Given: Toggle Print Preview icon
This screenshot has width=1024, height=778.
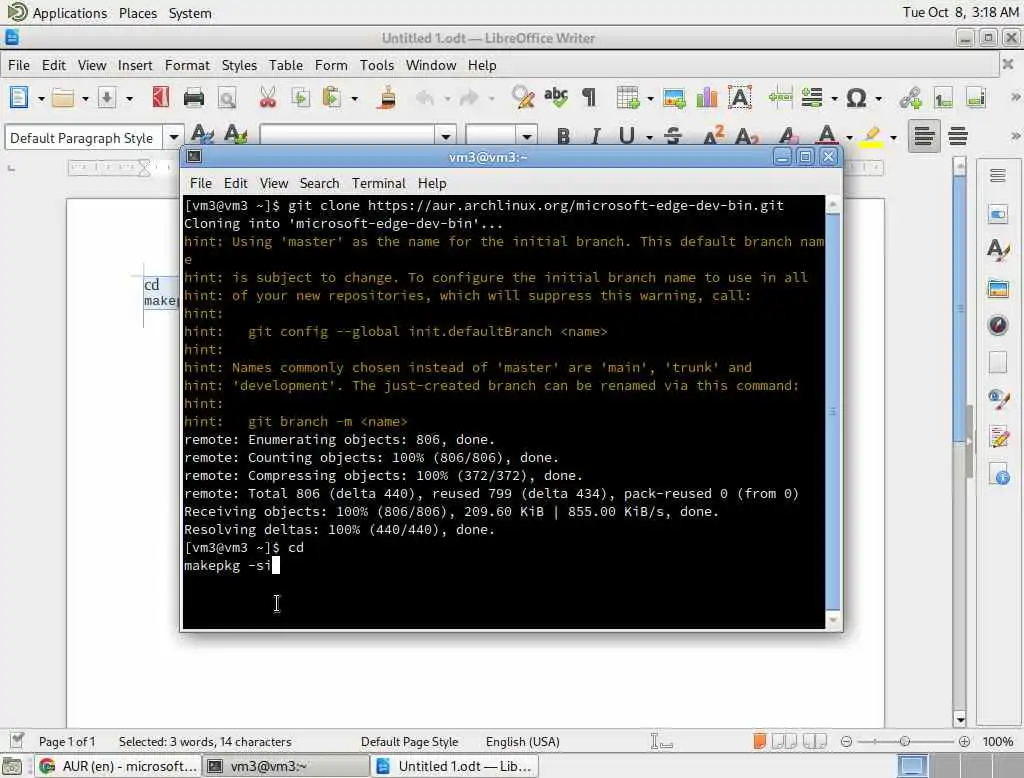Looking at the screenshot, I should point(227,98).
